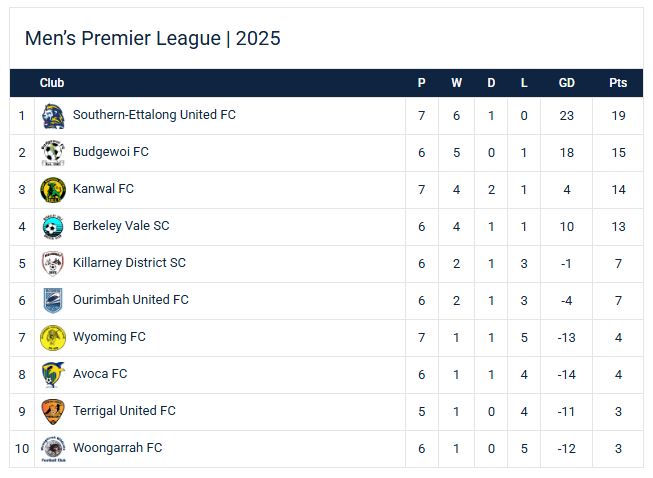
Task: Click the GD column header
Action: 567,83
